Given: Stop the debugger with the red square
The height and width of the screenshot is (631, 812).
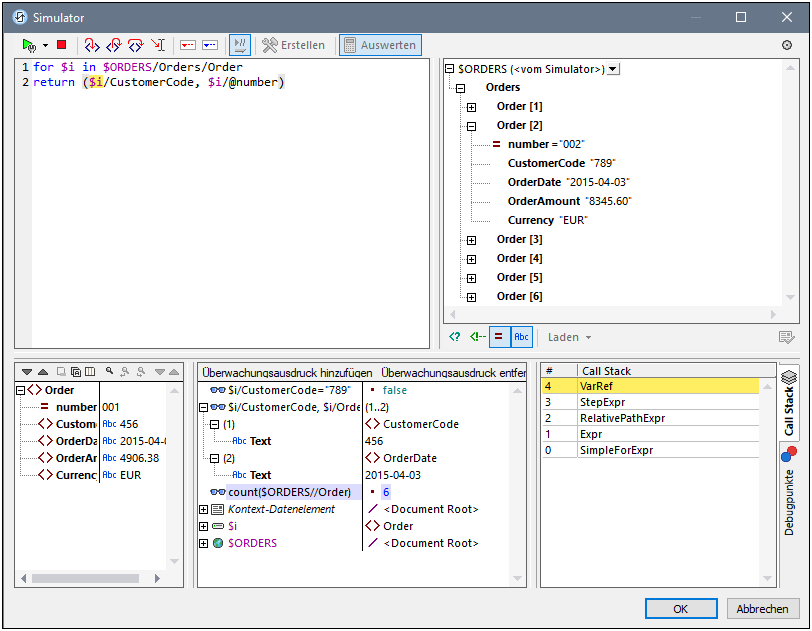Looking at the screenshot, I should point(61,45).
